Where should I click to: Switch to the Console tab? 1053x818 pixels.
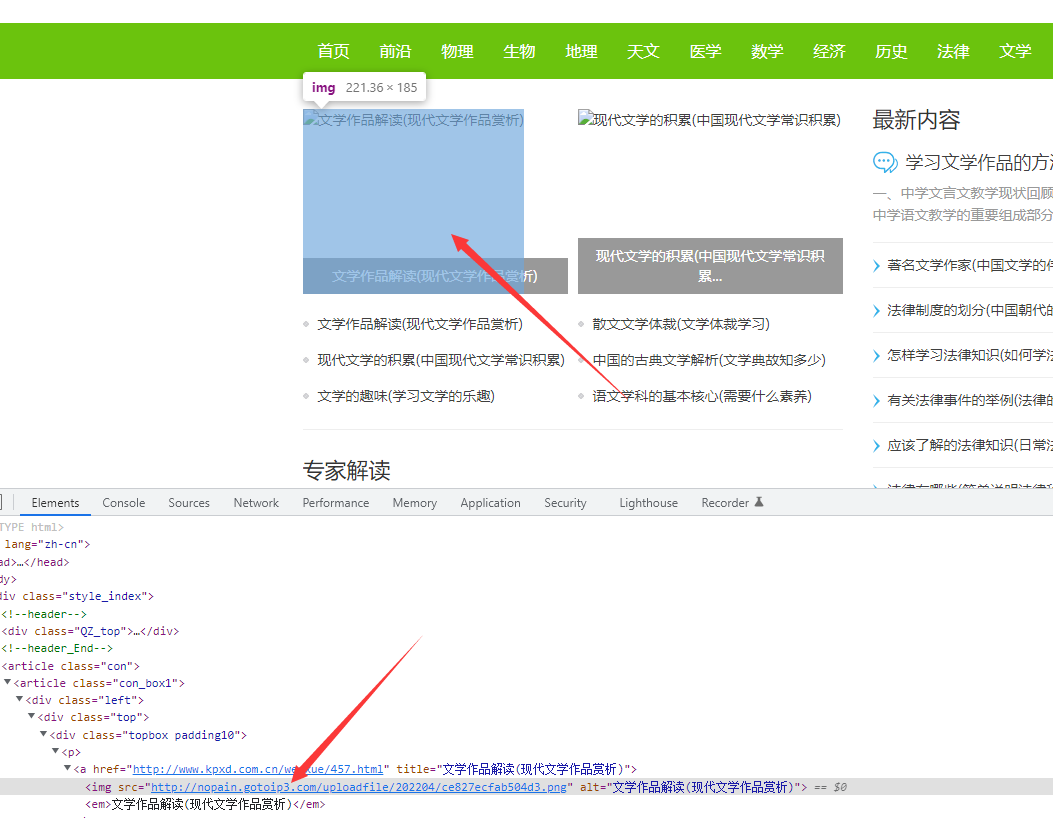124,503
